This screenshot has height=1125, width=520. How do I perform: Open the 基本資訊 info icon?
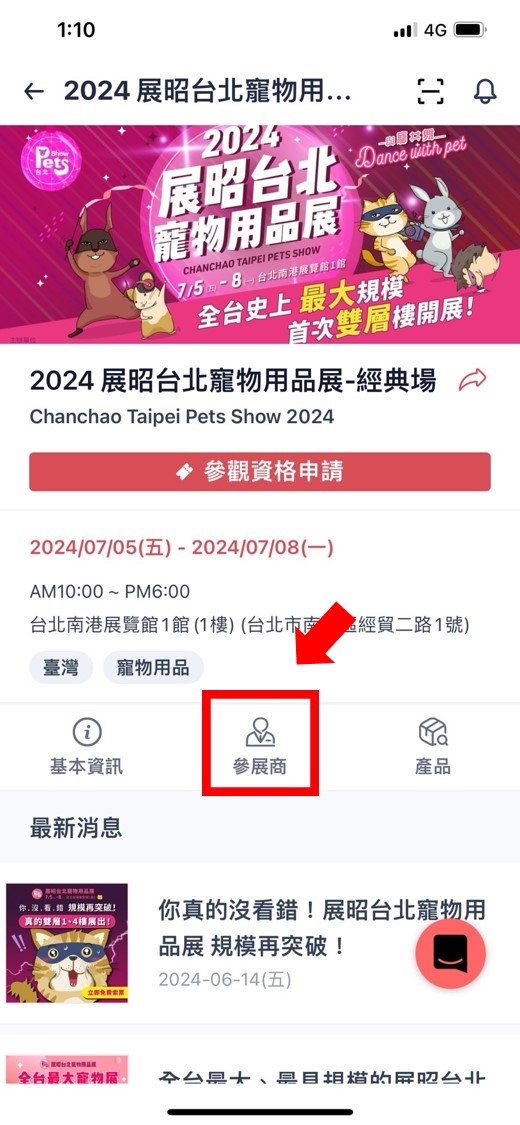87,732
